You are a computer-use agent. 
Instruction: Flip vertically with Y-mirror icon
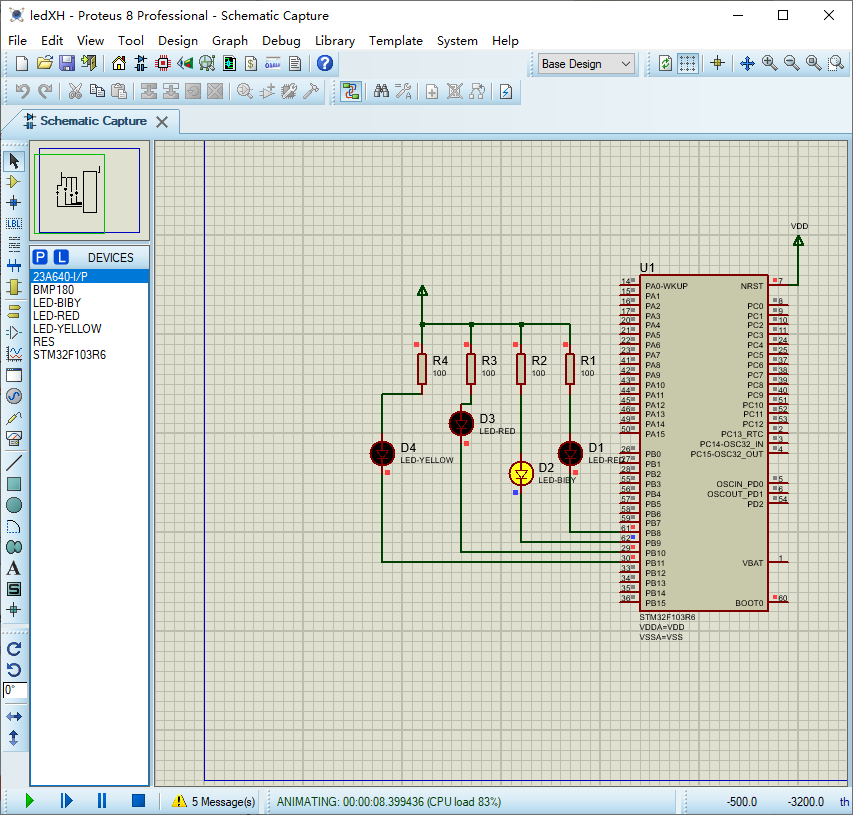[x=14, y=738]
